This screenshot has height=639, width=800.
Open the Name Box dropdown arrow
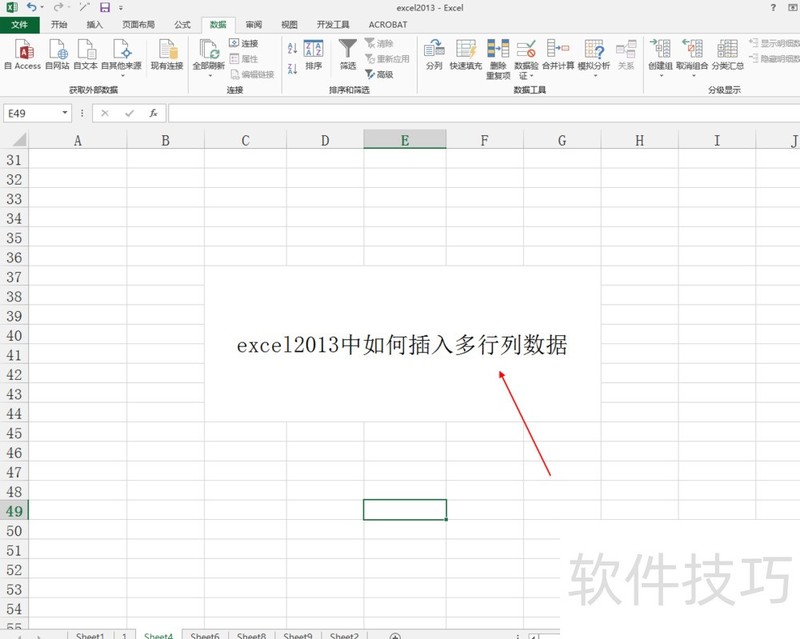click(65, 113)
